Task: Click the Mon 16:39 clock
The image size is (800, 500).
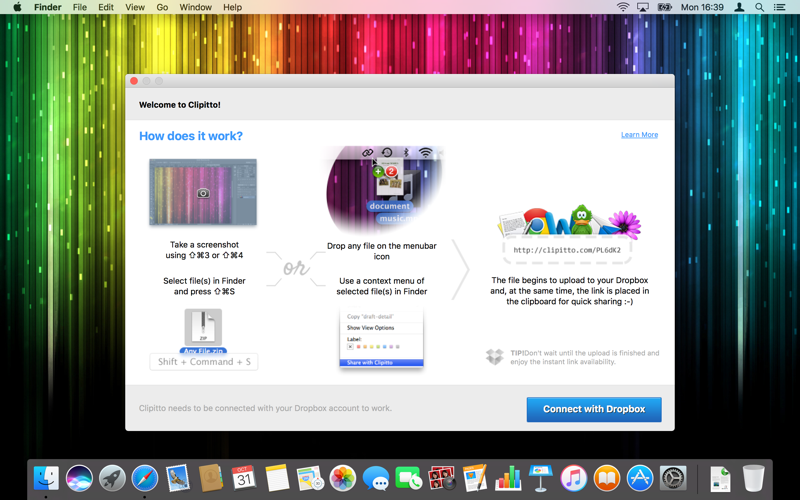Action: click(x=702, y=7)
